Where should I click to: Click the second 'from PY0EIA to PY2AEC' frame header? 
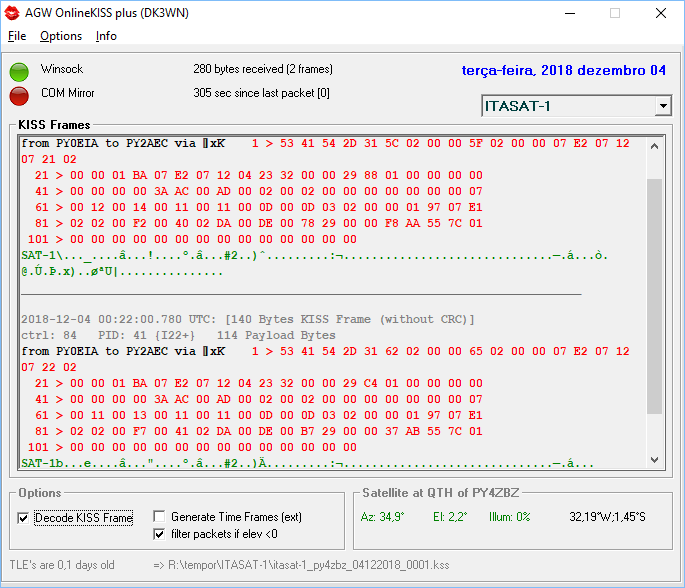123,351
